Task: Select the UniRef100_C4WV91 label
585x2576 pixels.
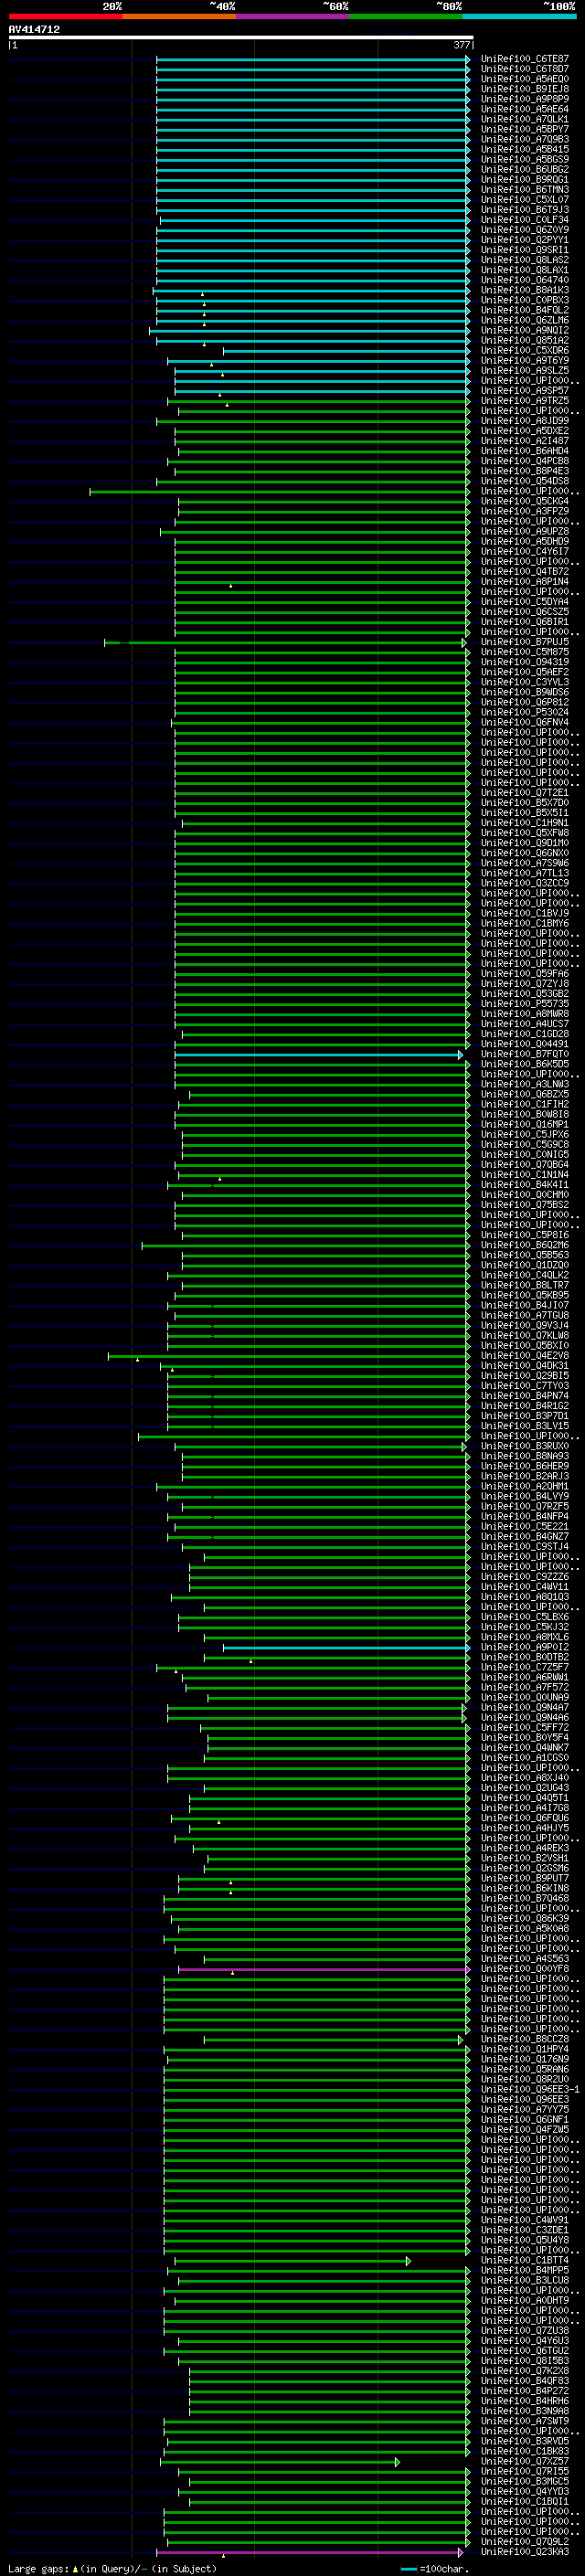Action: click(x=525, y=2220)
